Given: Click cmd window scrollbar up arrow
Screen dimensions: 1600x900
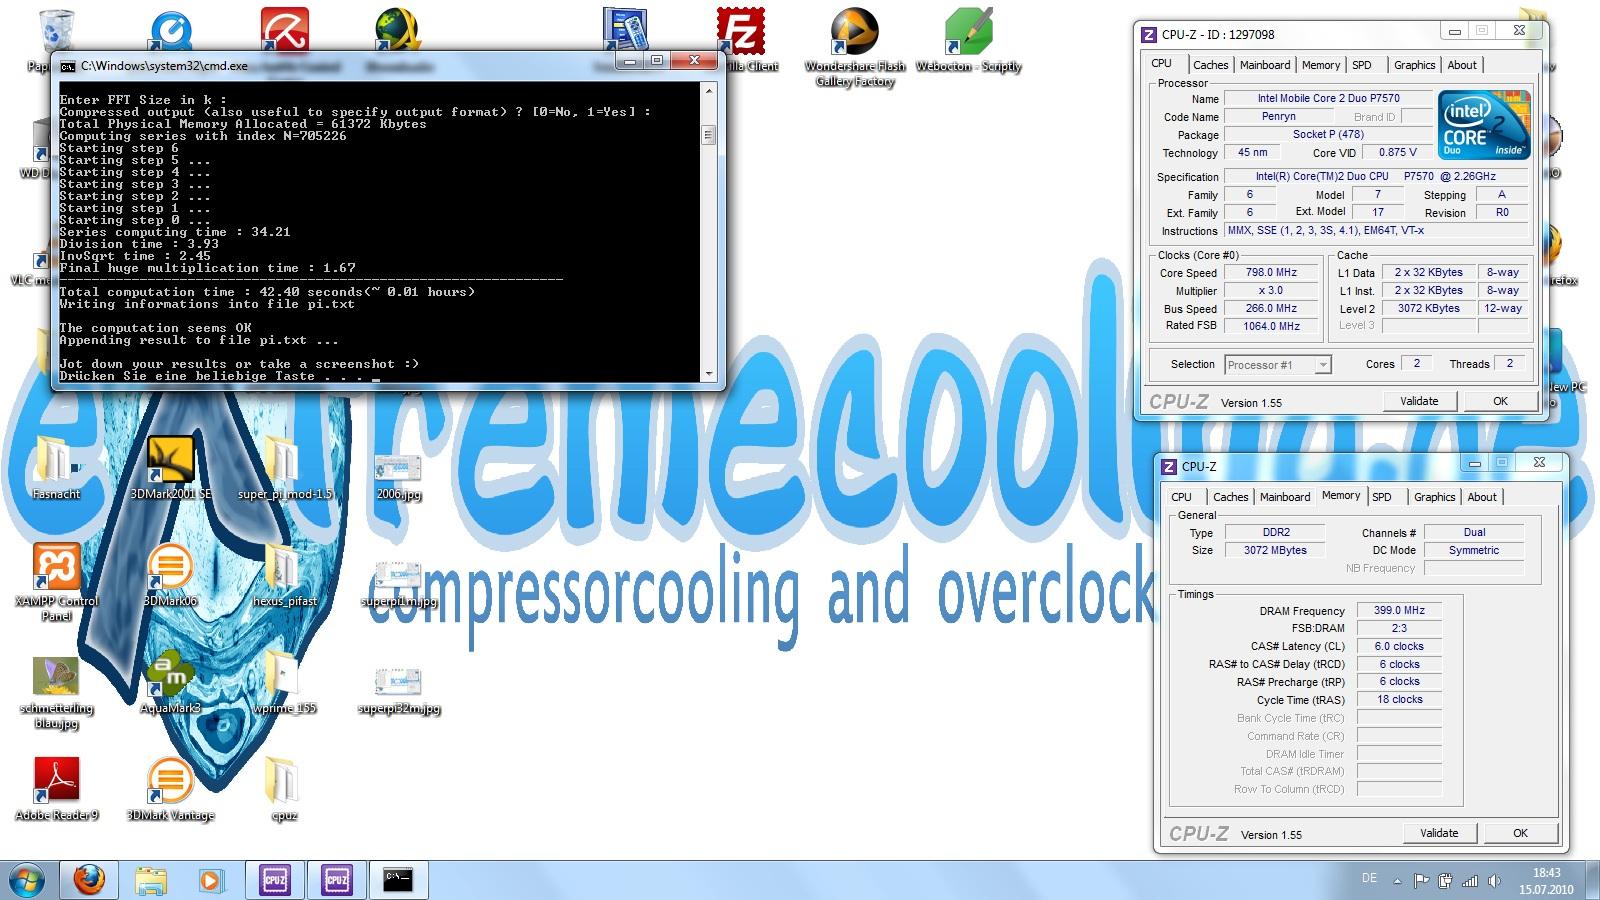Looking at the screenshot, I should pos(710,91).
